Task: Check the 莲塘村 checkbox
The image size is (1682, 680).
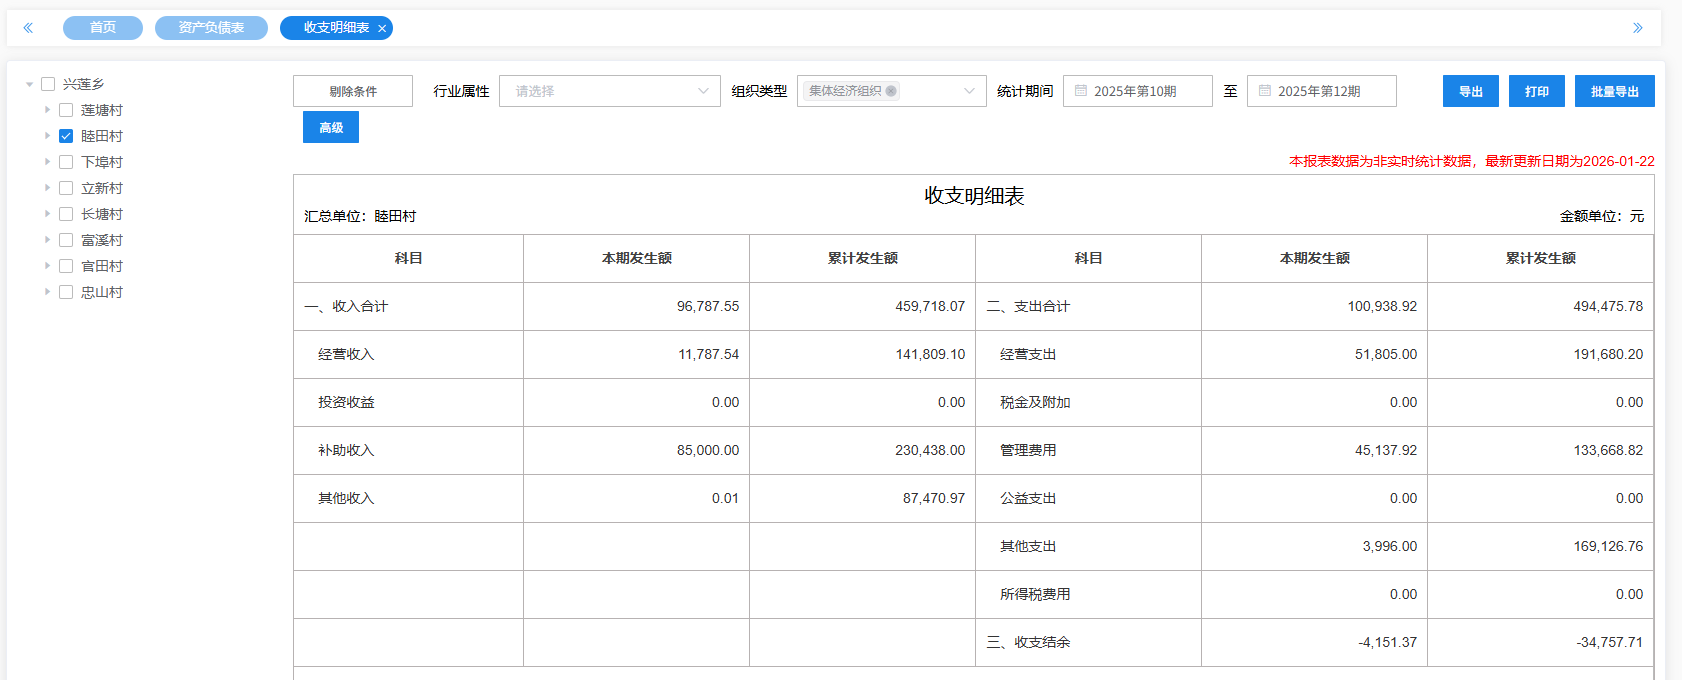Action: coord(66,110)
